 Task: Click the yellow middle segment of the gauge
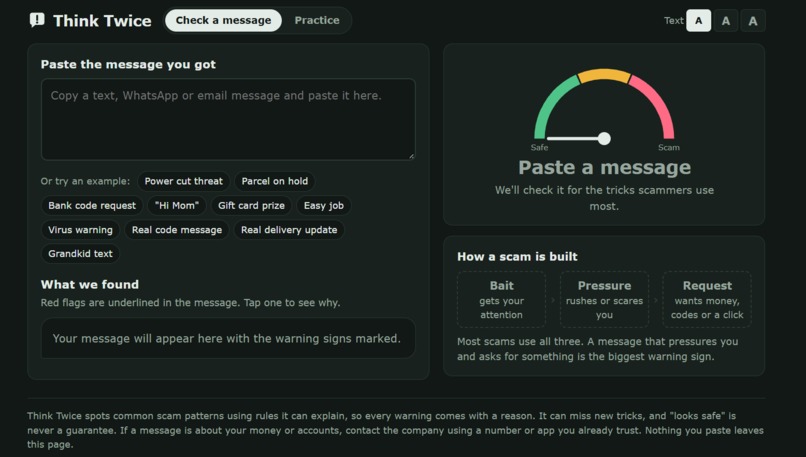pos(604,75)
